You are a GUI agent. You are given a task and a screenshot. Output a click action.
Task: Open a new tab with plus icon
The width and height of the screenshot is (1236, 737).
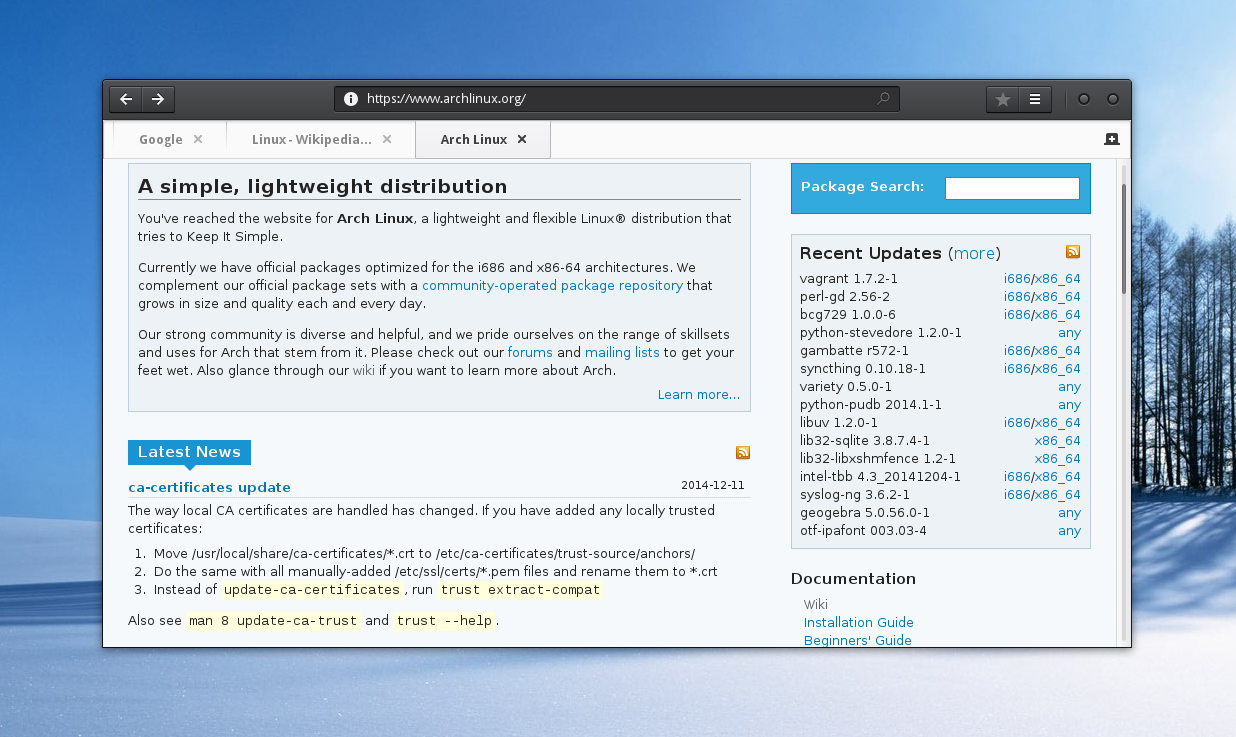pyautogui.click(x=1111, y=140)
